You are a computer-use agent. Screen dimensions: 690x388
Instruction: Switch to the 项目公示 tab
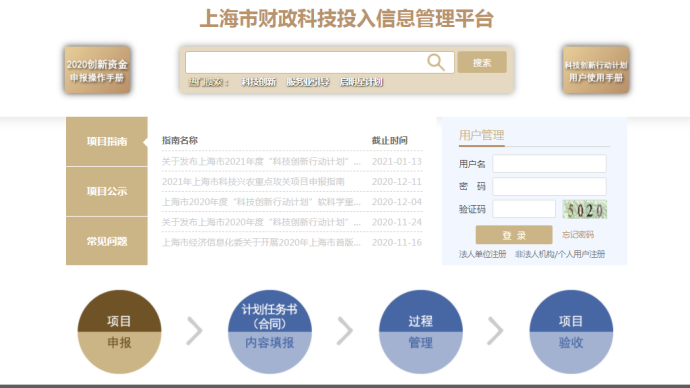106,191
